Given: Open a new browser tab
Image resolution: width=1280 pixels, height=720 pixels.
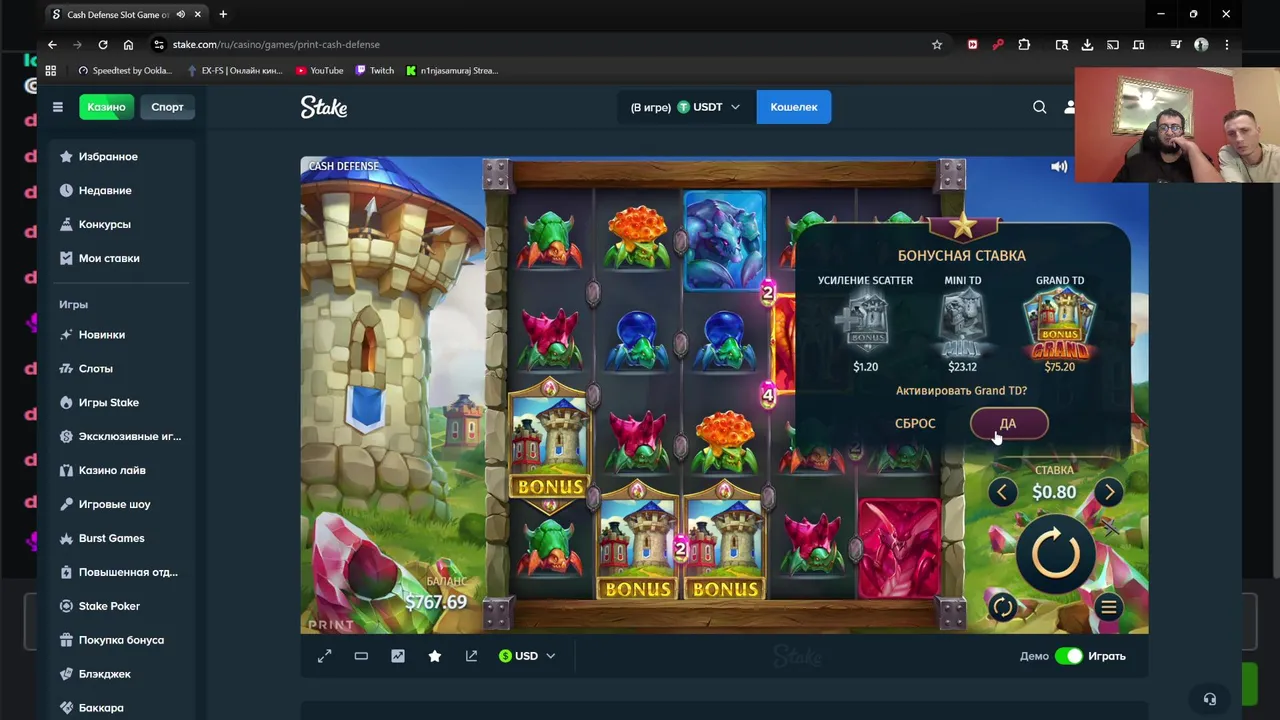Looking at the screenshot, I should click(x=223, y=14).
